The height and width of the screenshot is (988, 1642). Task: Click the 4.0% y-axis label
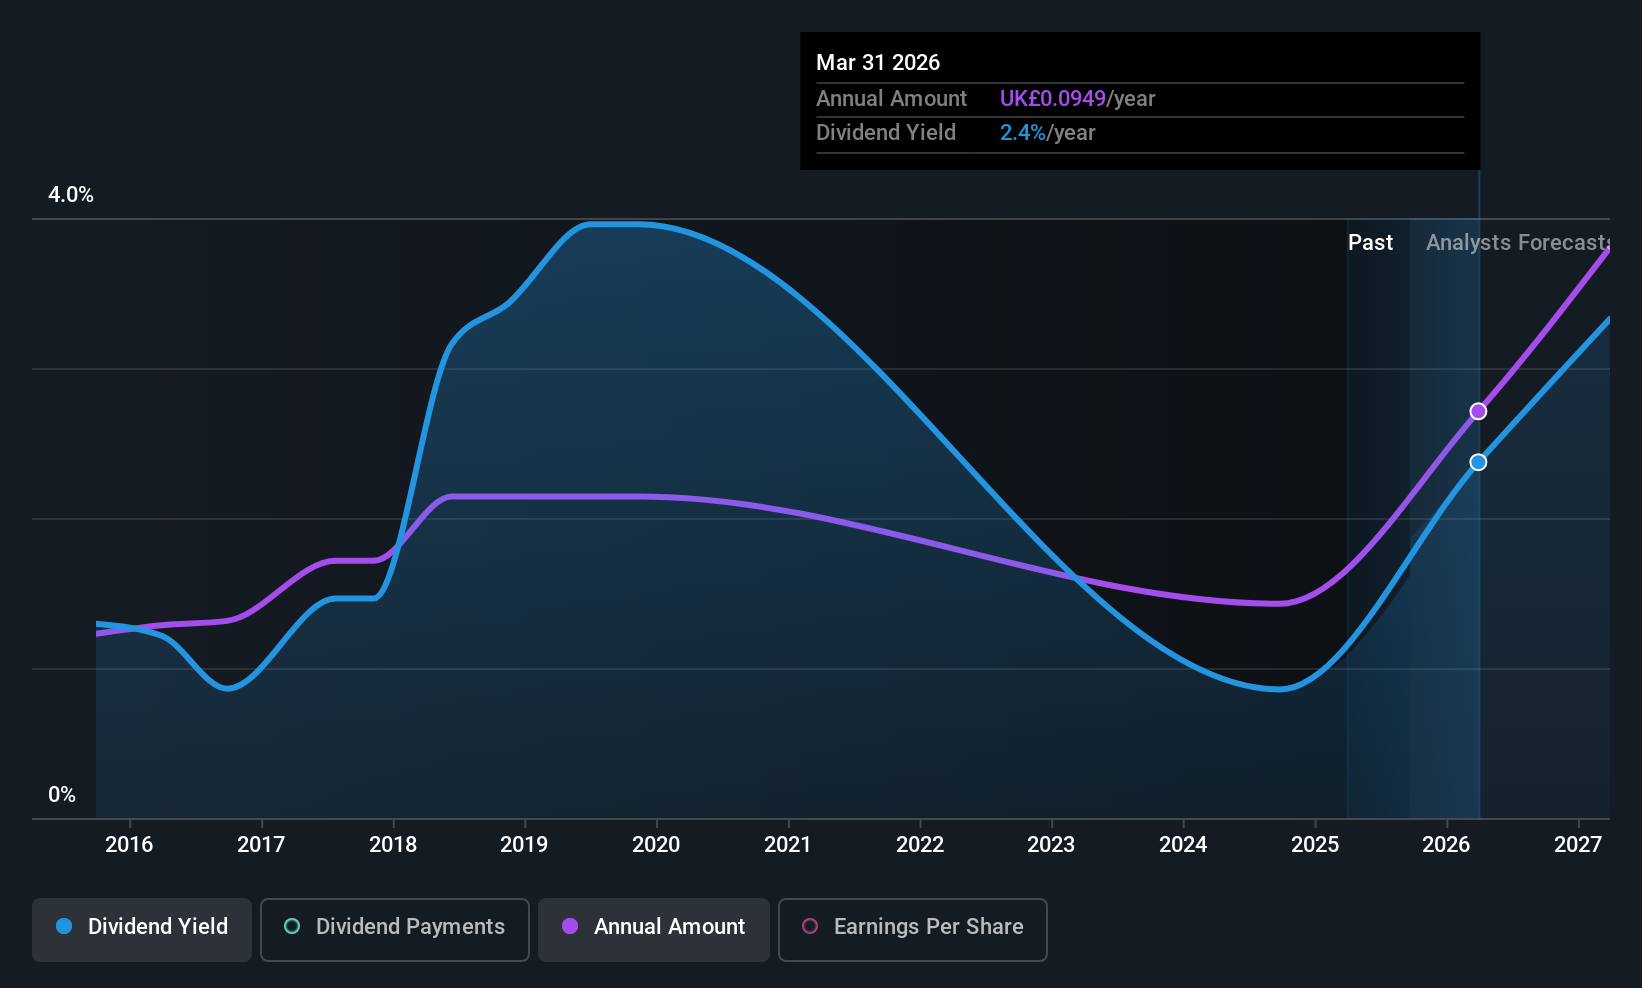(71, 195)
